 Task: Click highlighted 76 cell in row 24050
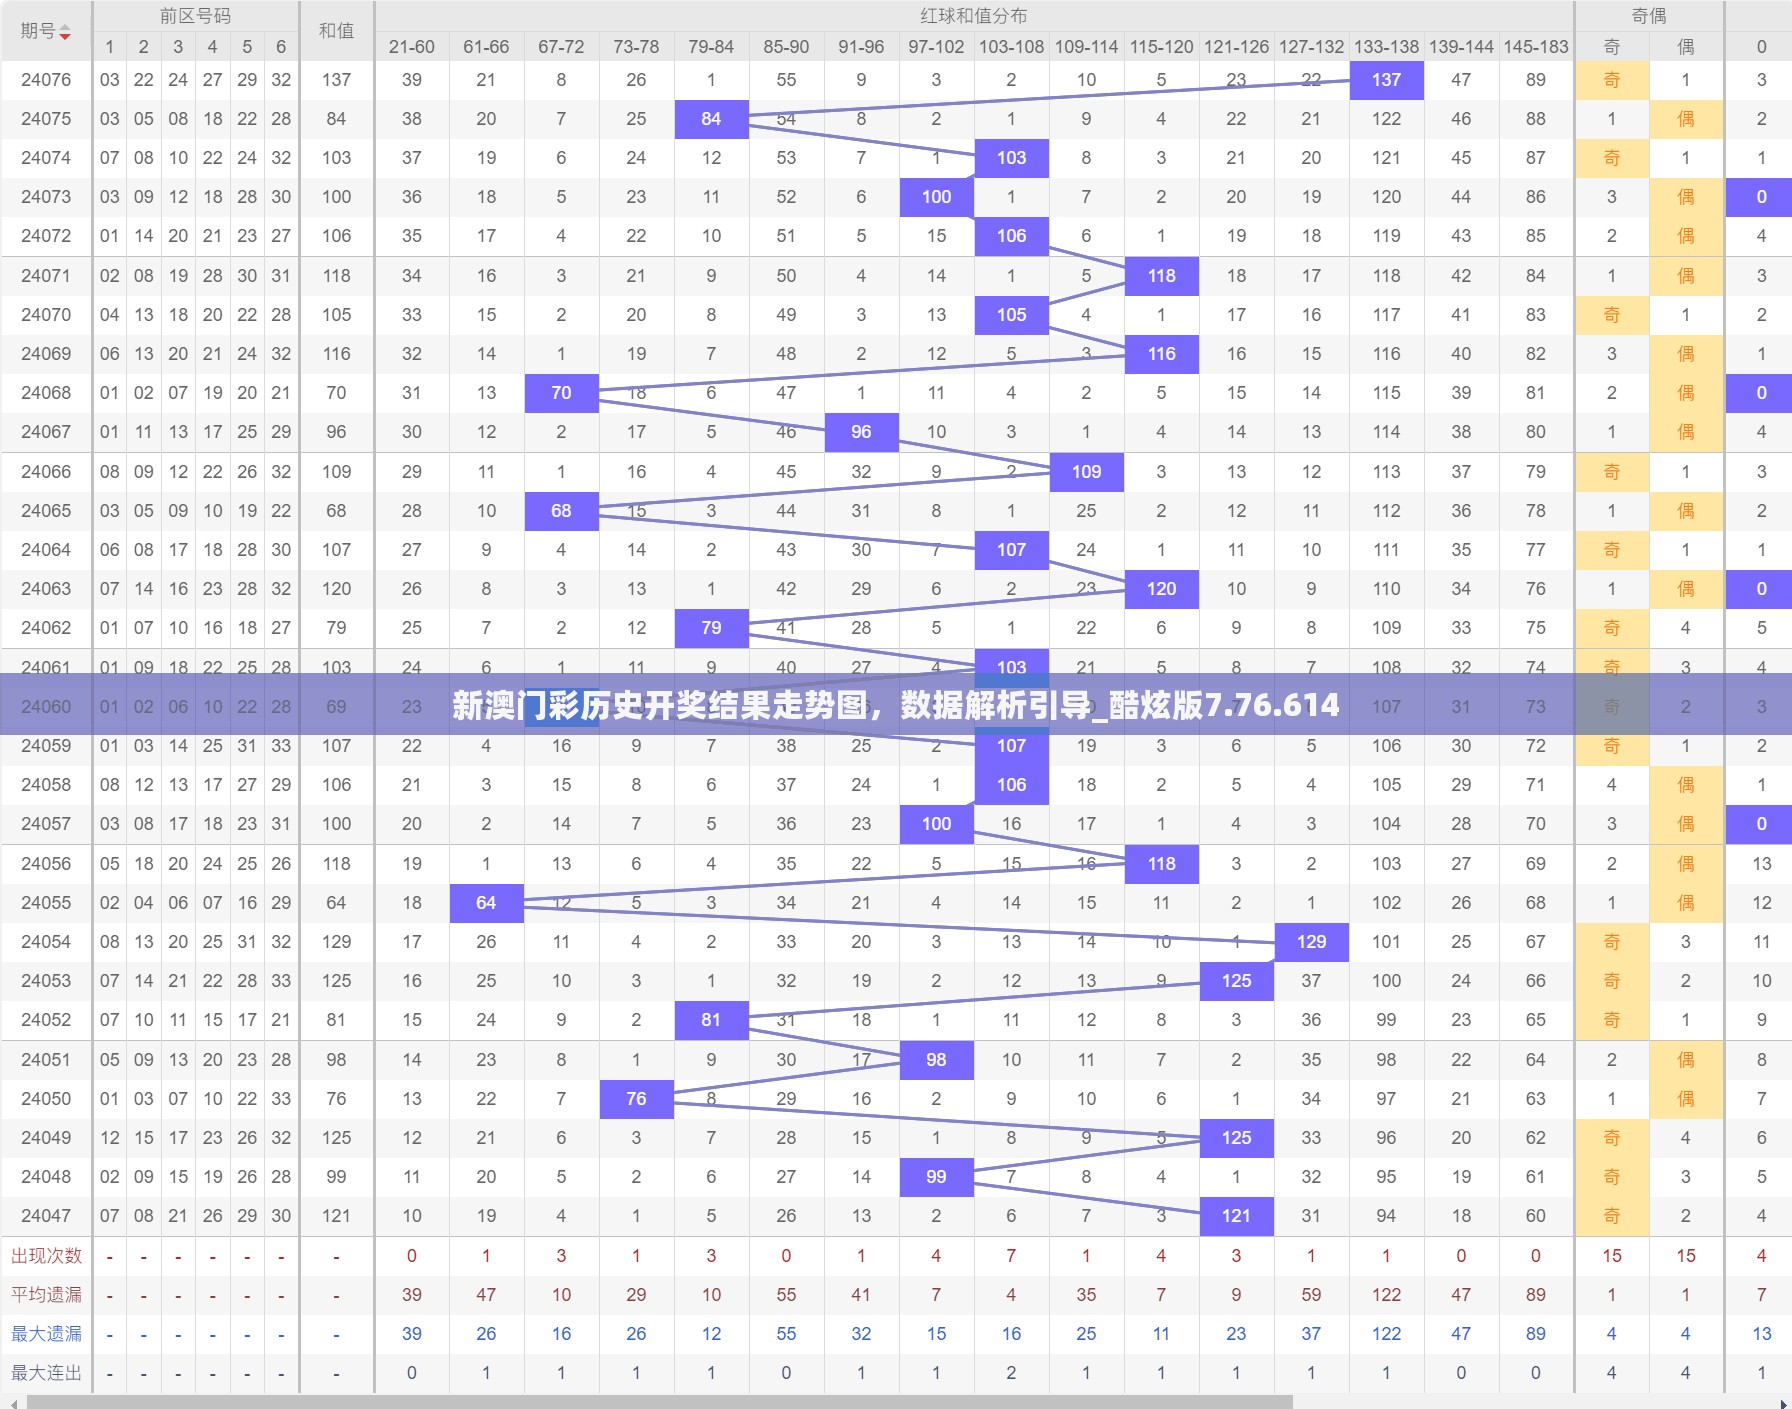click(636, 1099)
